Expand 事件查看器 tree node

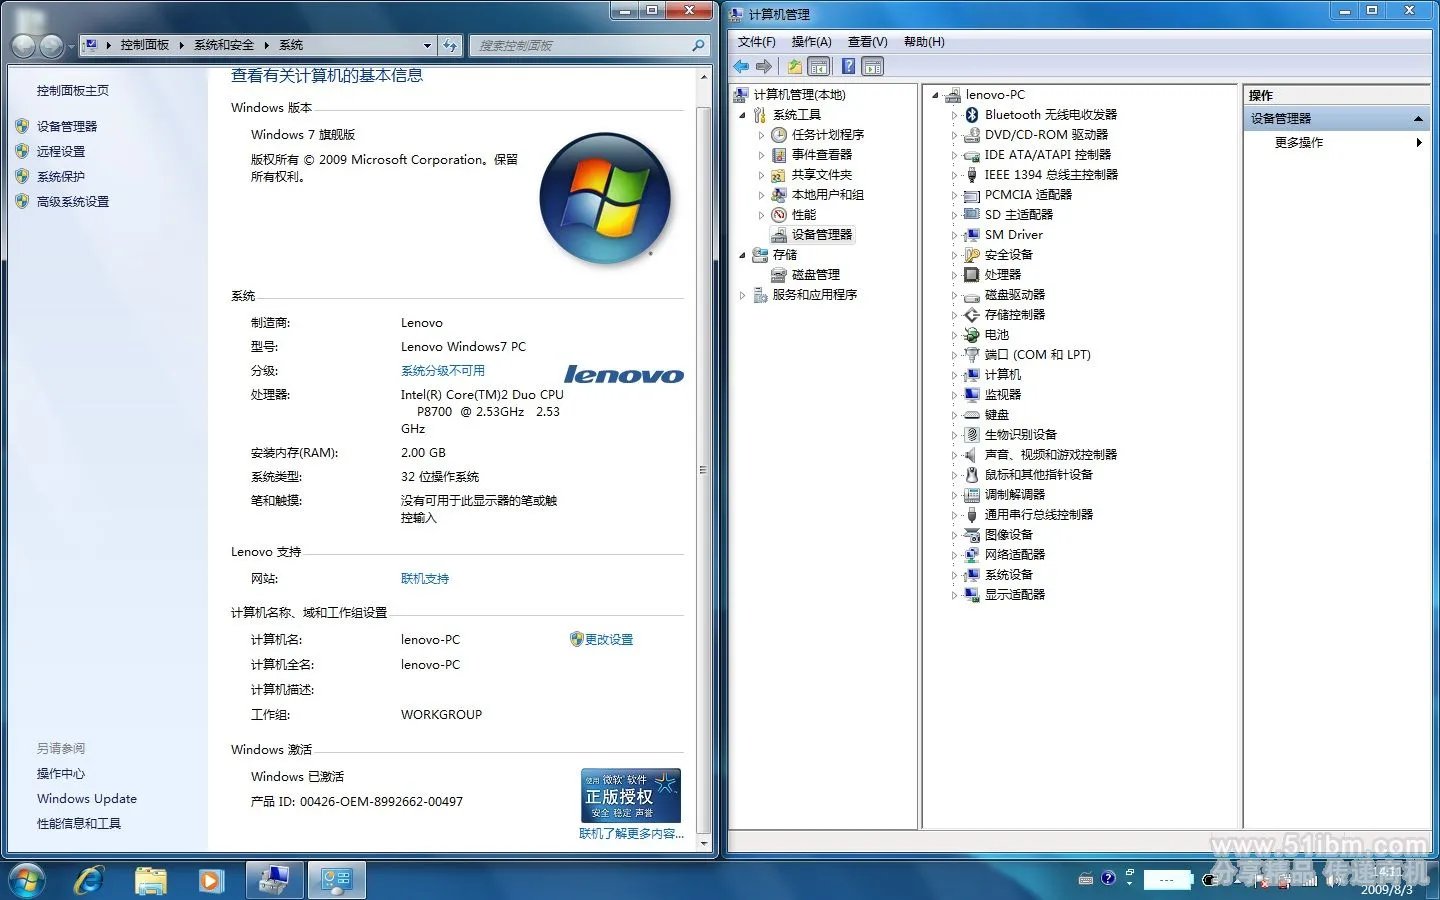(x=761, y=155)
